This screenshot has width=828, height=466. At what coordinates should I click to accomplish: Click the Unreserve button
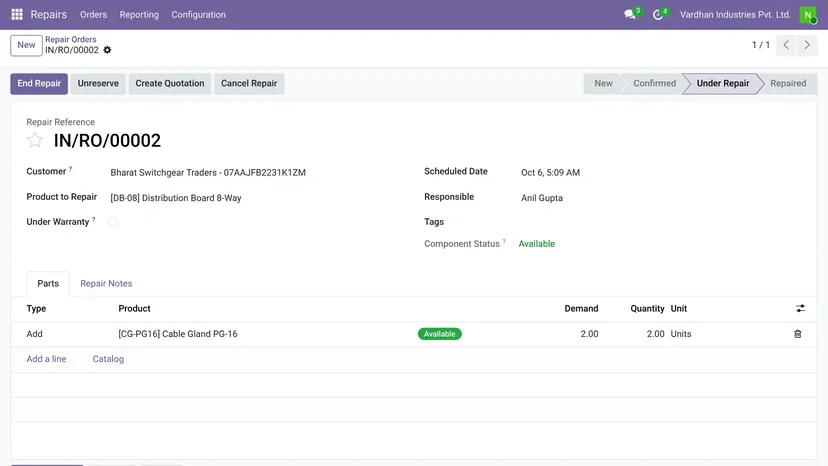point(98,83)
